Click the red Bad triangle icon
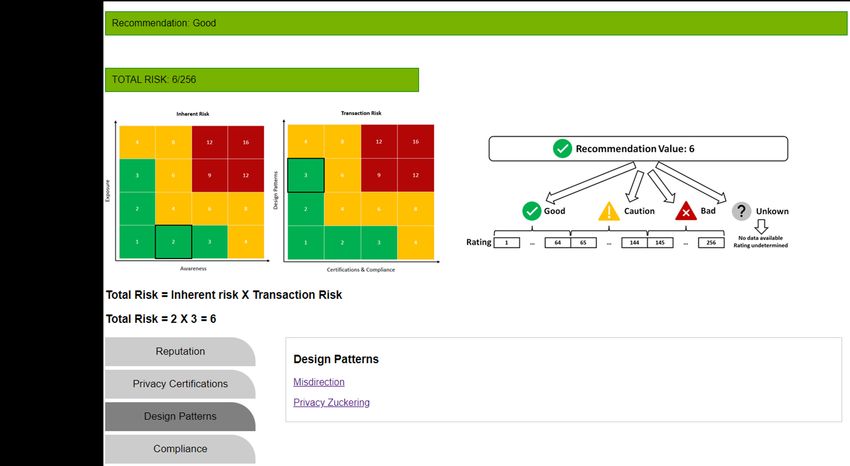The width and height of the screenshot is (850, 466). click(686, 211)
